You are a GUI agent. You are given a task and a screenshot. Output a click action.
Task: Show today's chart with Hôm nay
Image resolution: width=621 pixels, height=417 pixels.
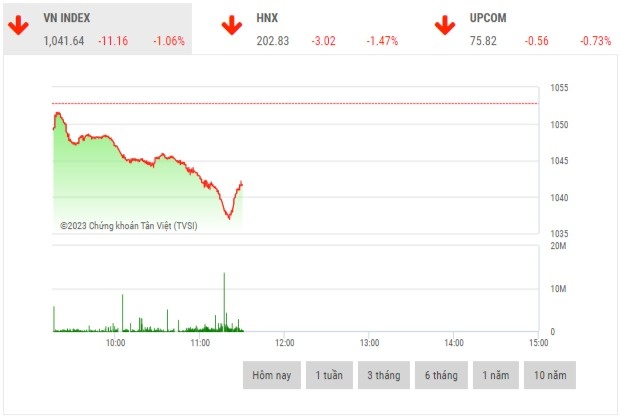271,375
